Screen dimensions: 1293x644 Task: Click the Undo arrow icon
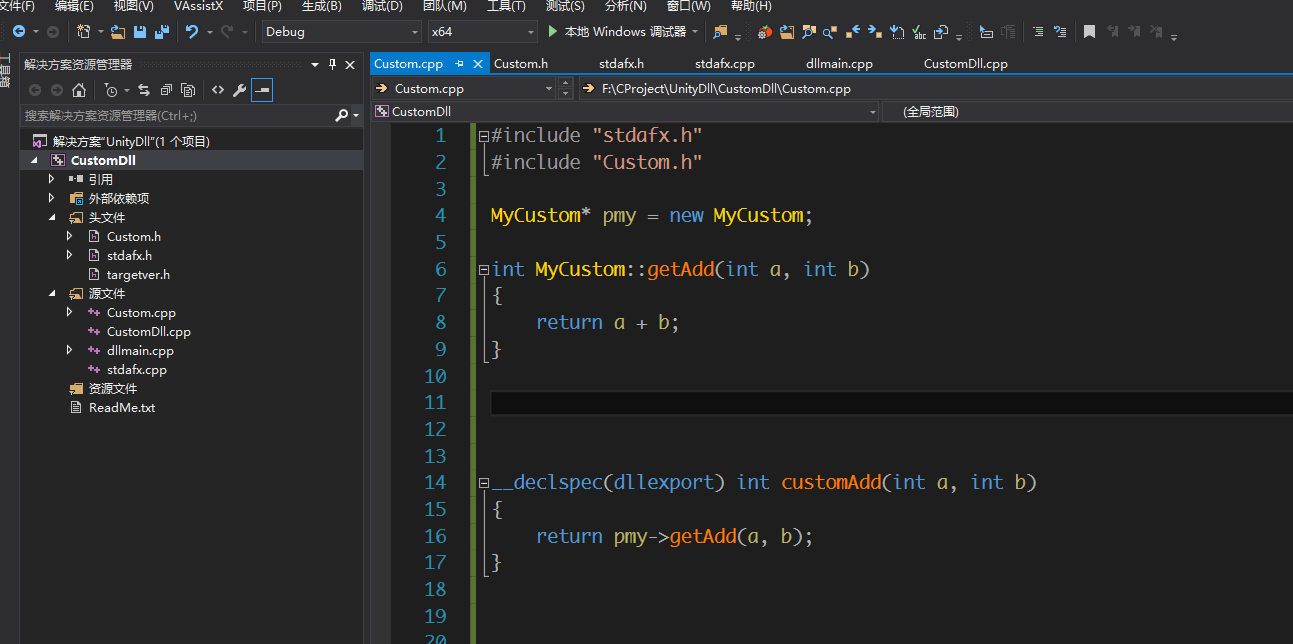click(191, 32)
